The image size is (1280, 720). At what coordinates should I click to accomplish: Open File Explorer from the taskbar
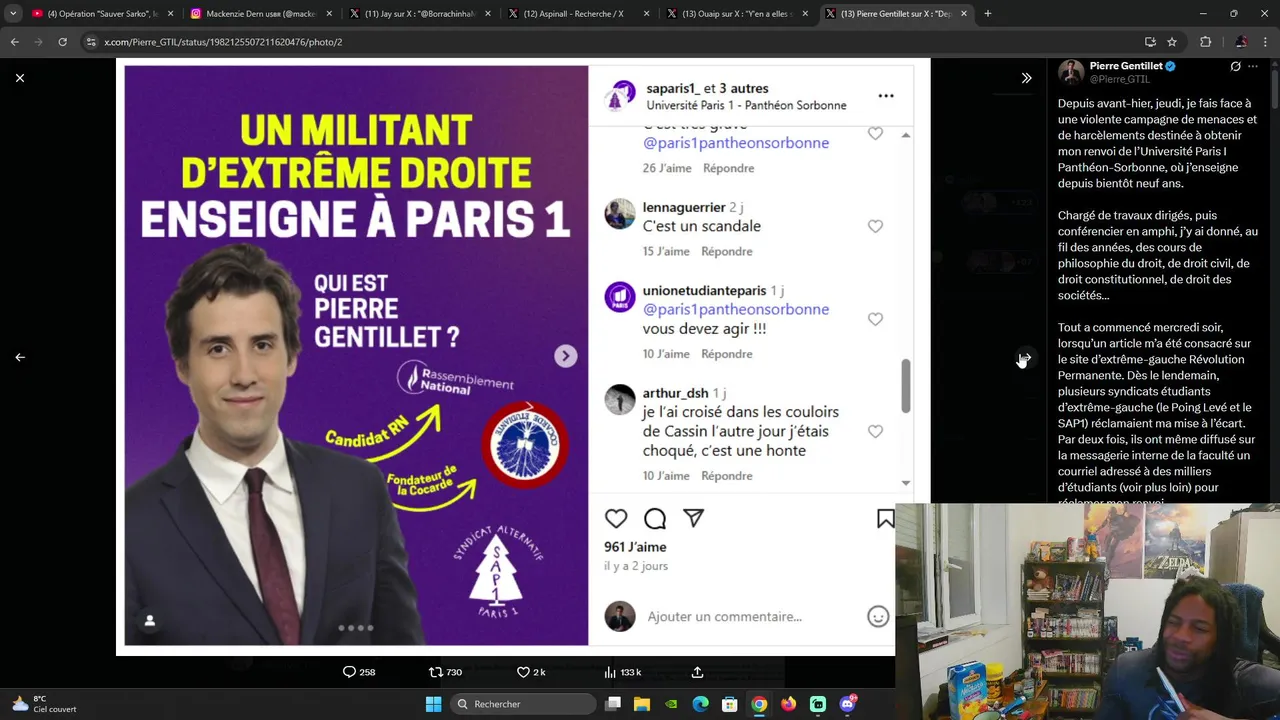tap(642, 704)
